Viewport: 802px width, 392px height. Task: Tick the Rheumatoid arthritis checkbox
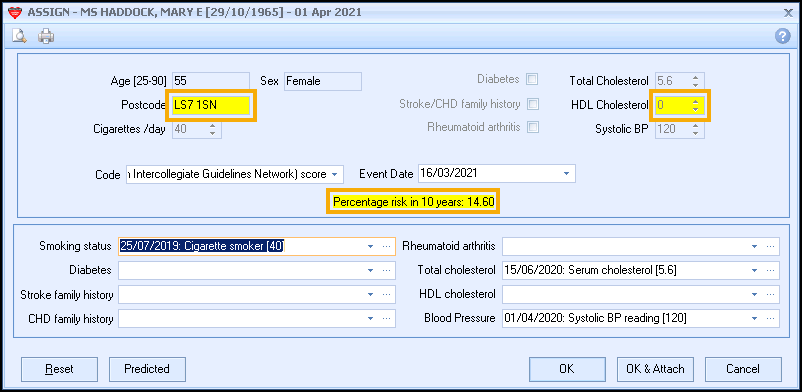[533, 127]
